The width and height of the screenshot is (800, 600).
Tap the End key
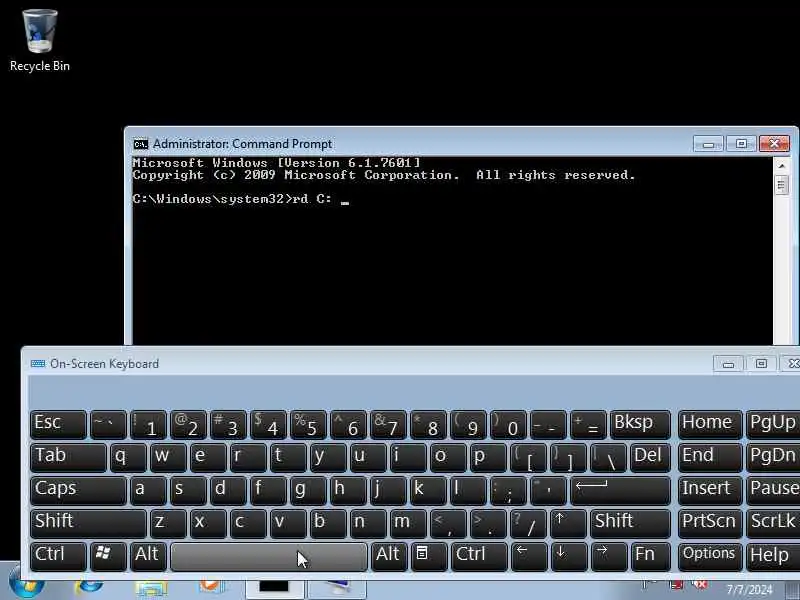710,458
